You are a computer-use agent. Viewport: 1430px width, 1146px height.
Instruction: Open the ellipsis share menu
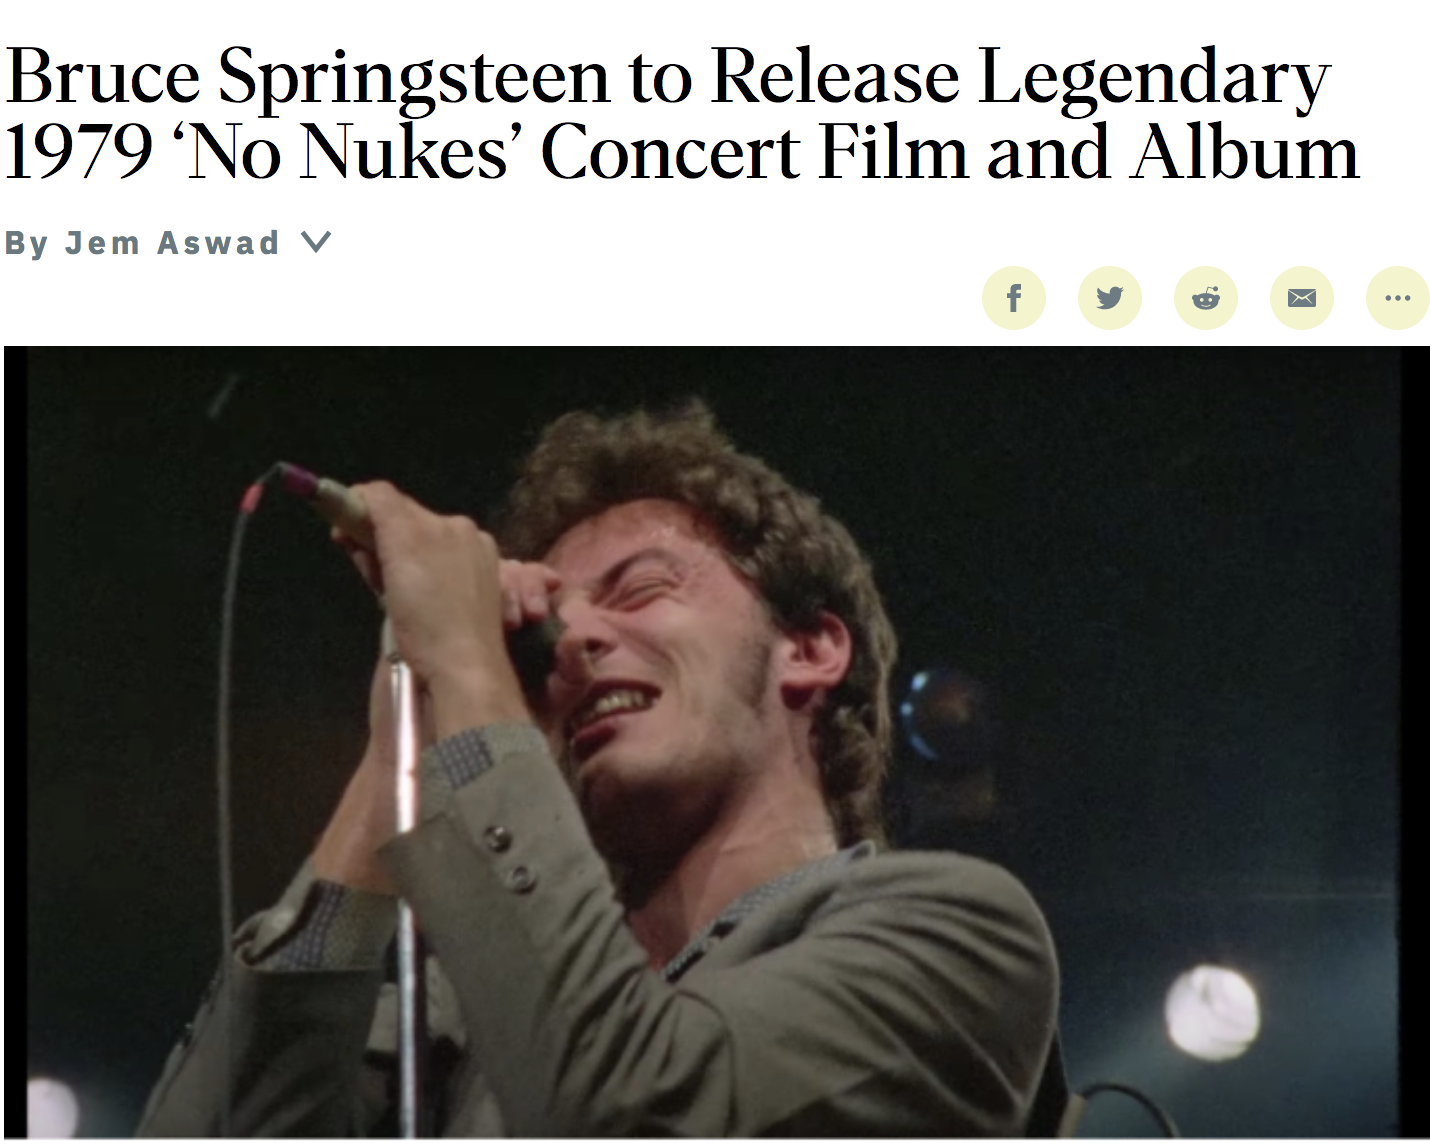click(x=1398, y=298)
